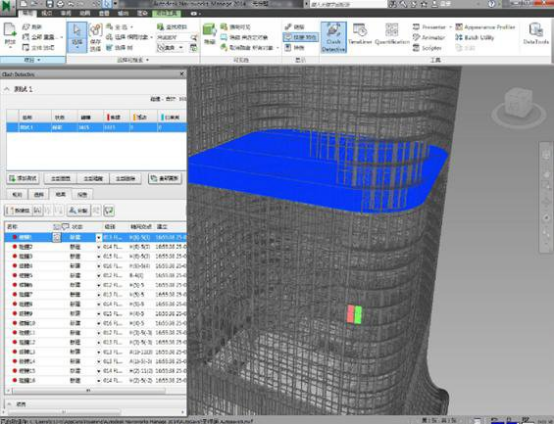Click the cyan-marked column header in tests table
554x425 pixels.
pos(172,117)
